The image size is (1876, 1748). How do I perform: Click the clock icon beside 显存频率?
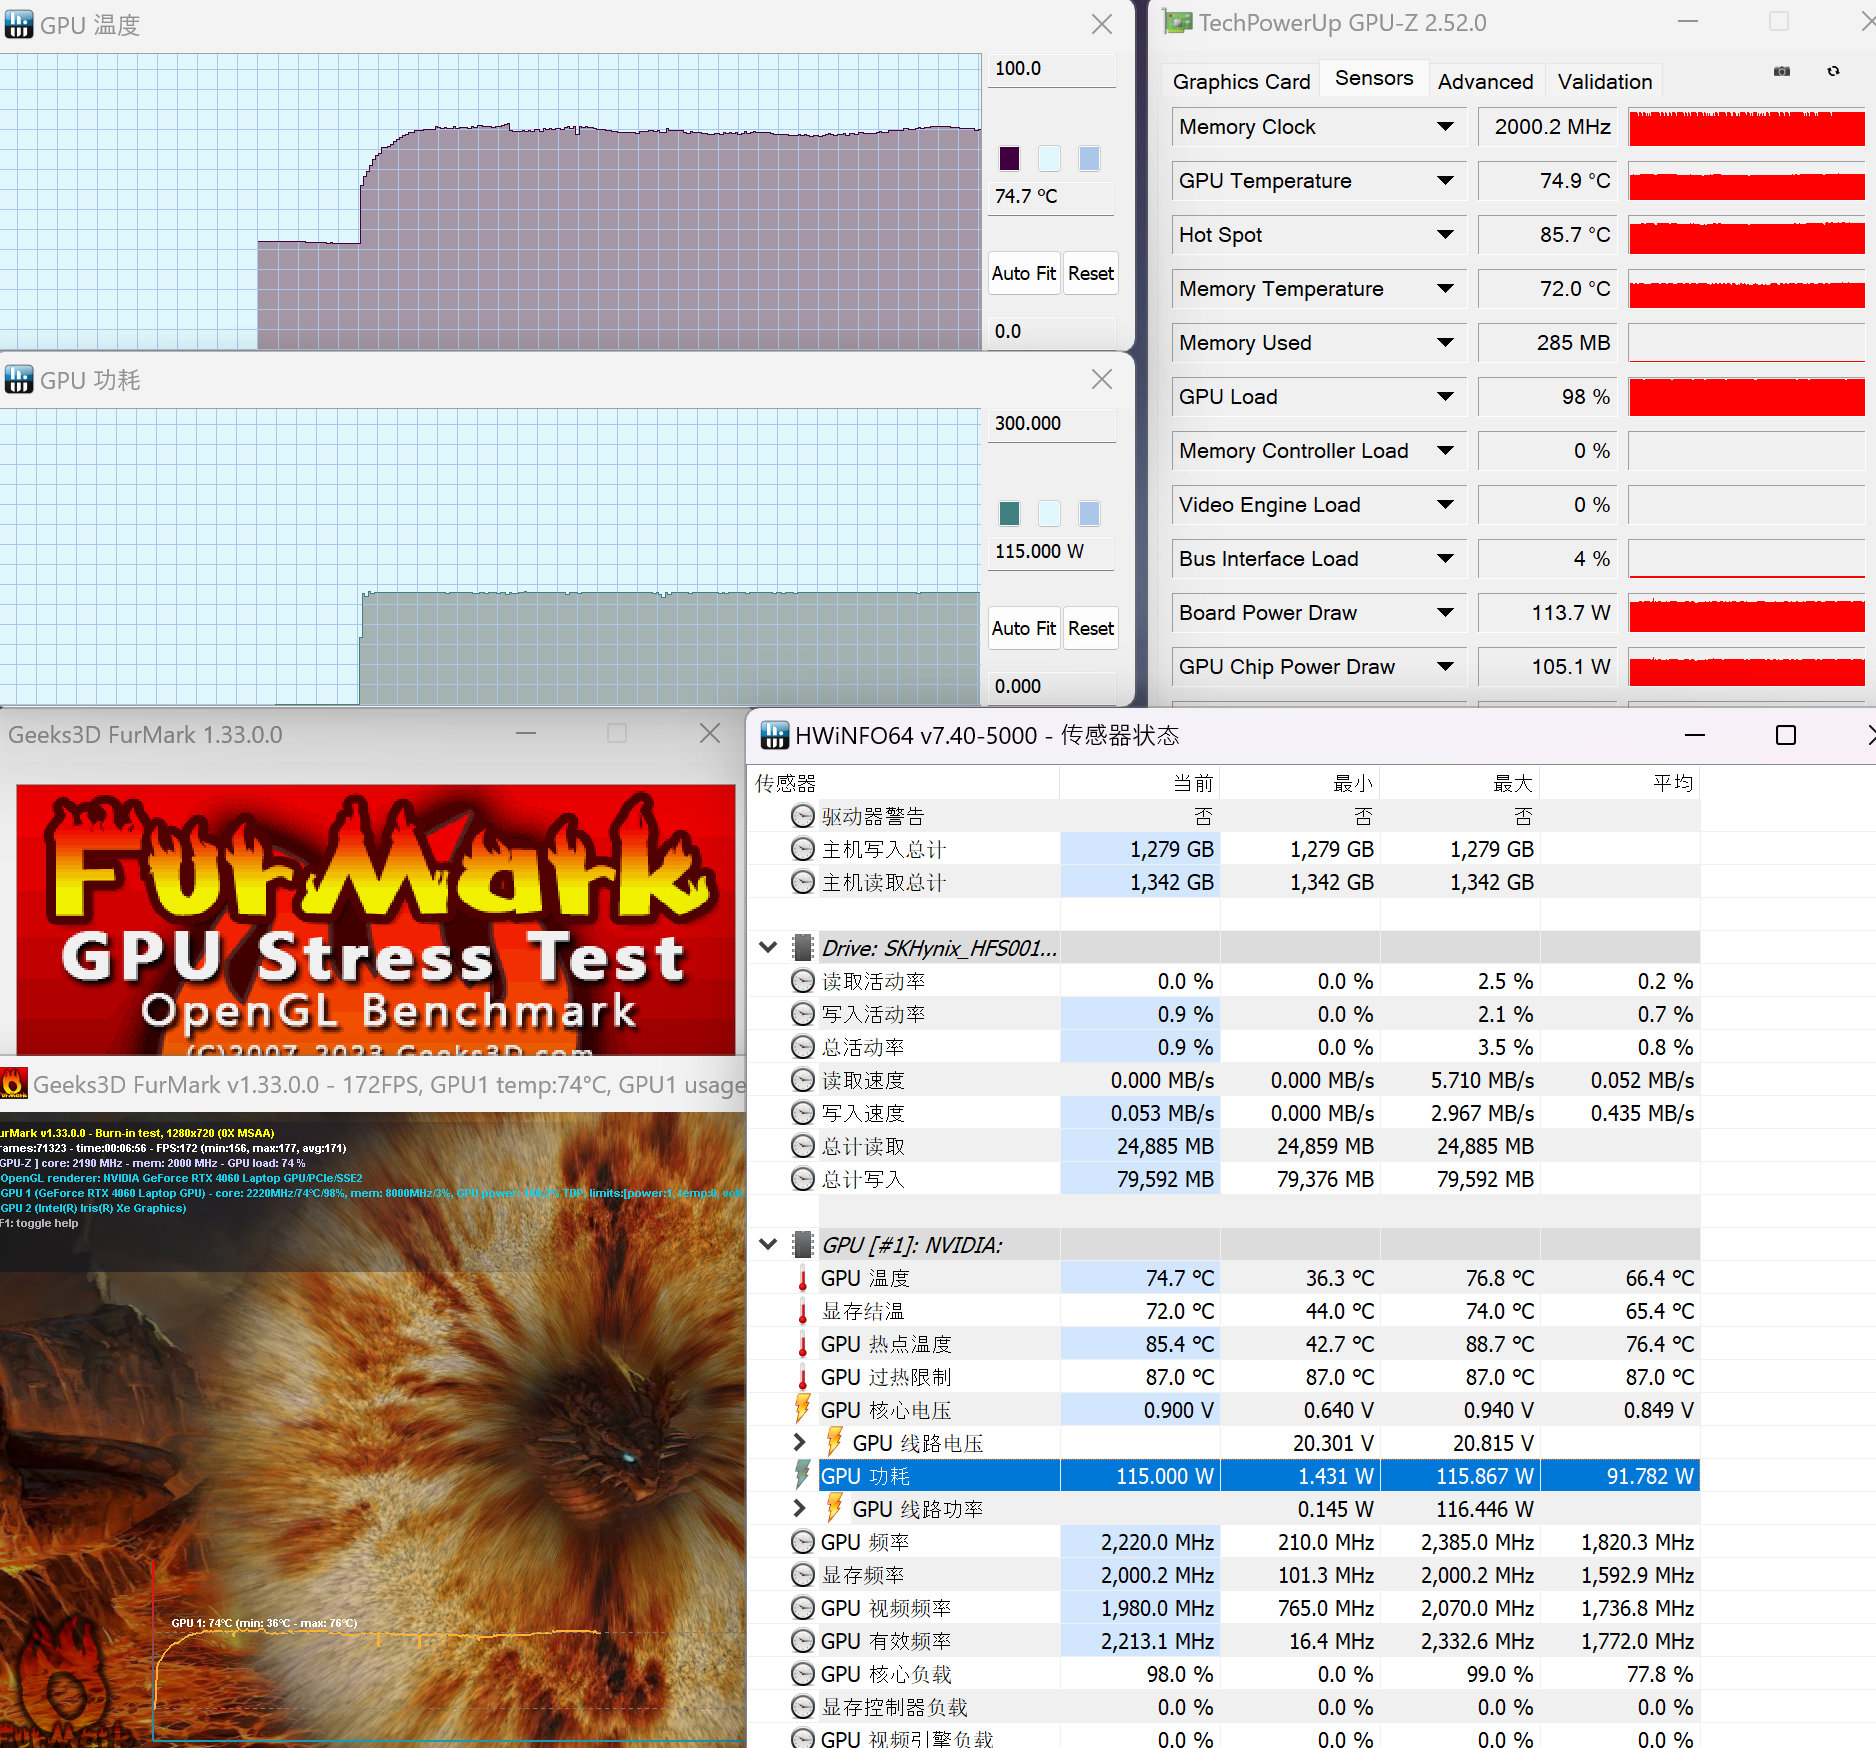pos(802,1575)
